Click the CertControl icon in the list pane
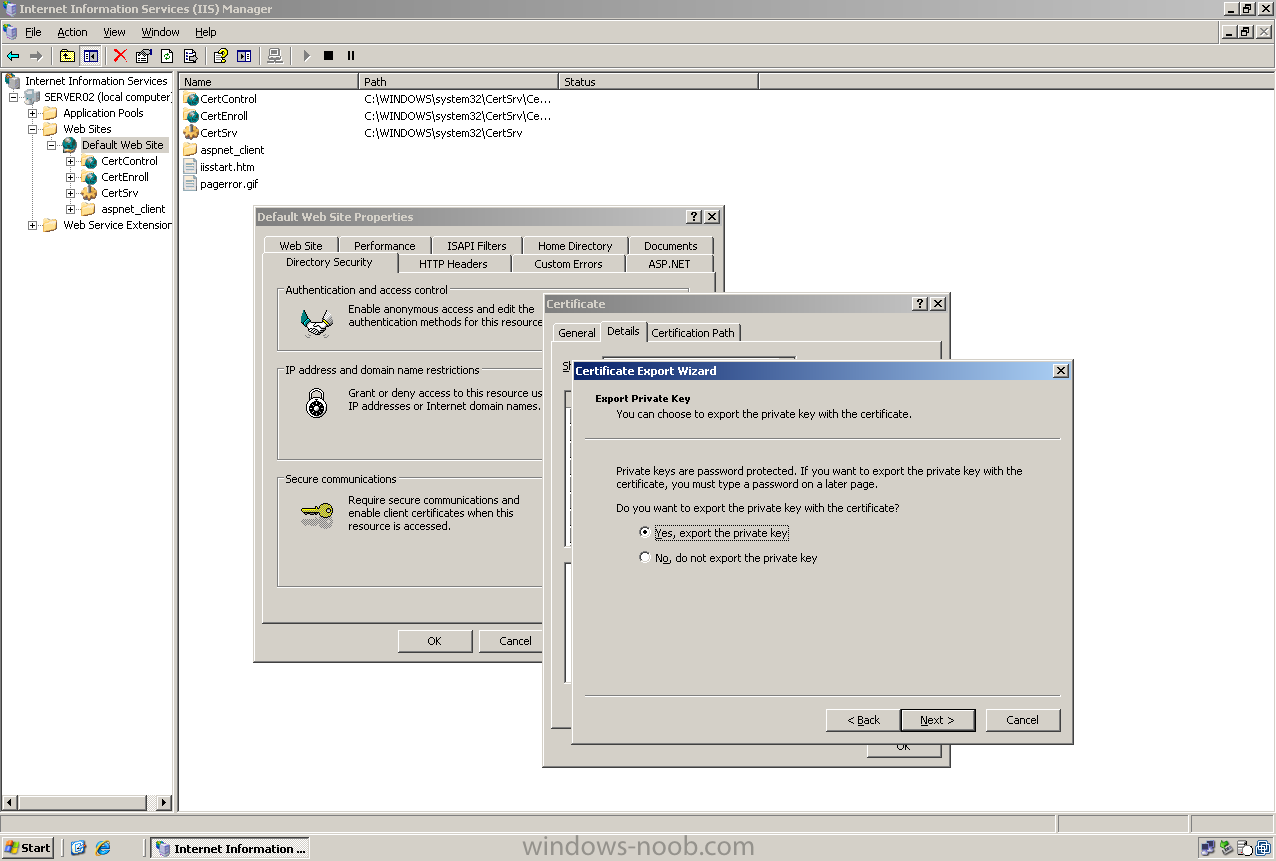Screen dimensions: 1276x861 coord(191,99)
